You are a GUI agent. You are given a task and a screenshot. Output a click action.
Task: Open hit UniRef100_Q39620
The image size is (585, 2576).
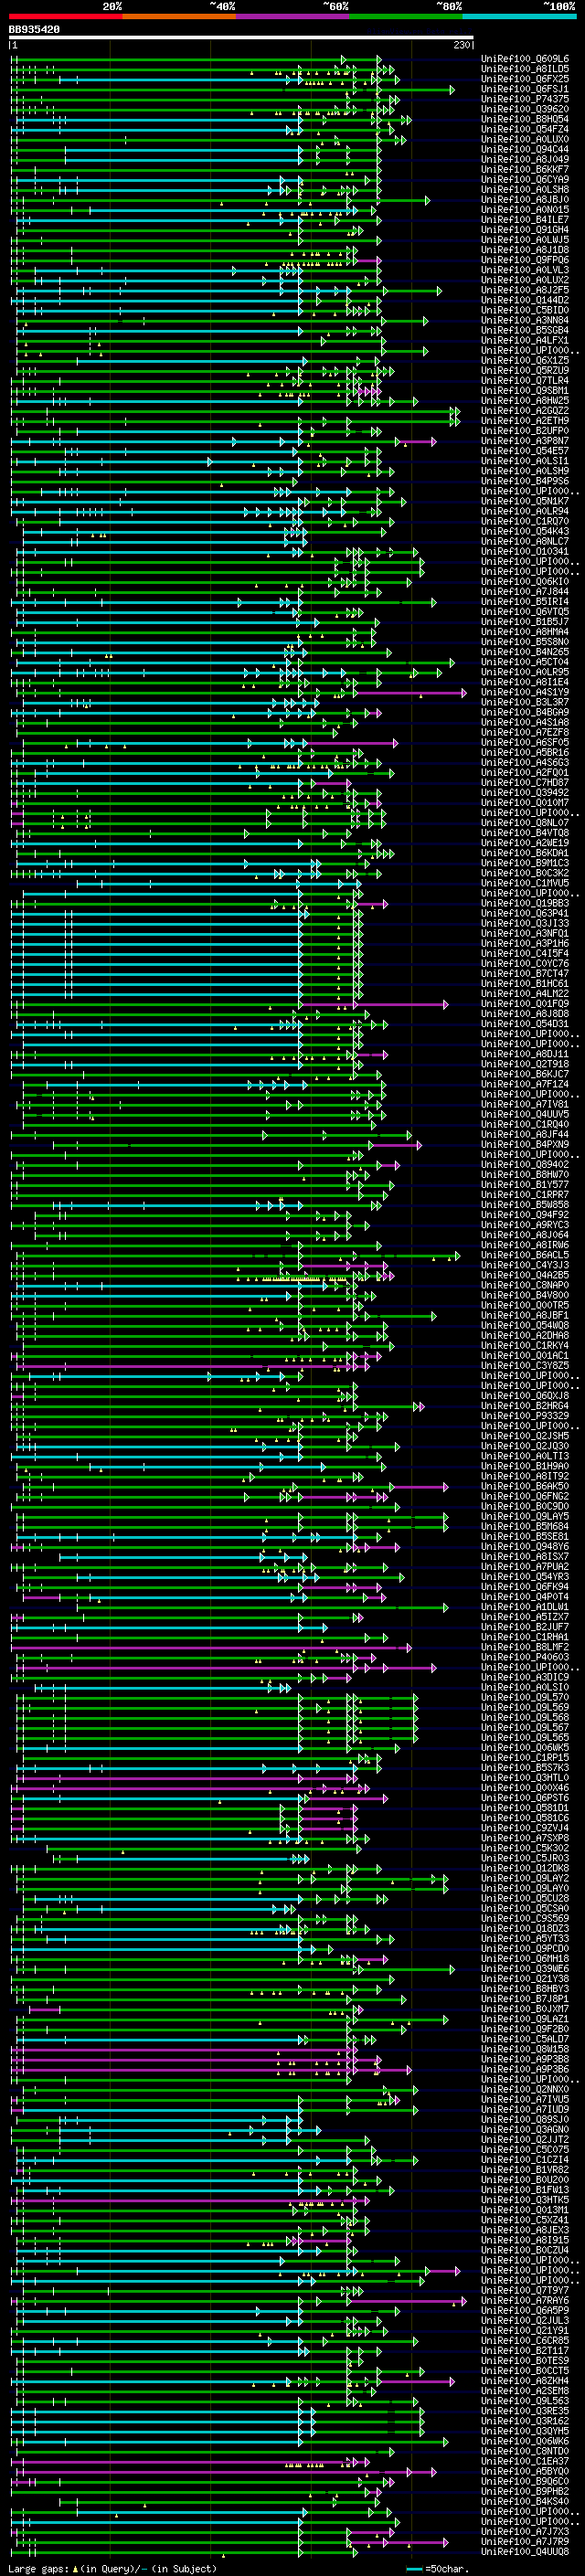click(x=524, y=109)
